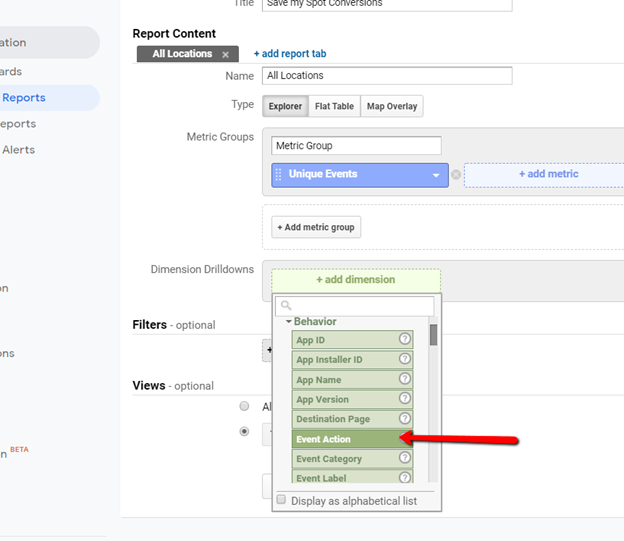Open Alerts in the left sidebar
The width and height of the screenshot is (624, 541).
tap(18, 150)
